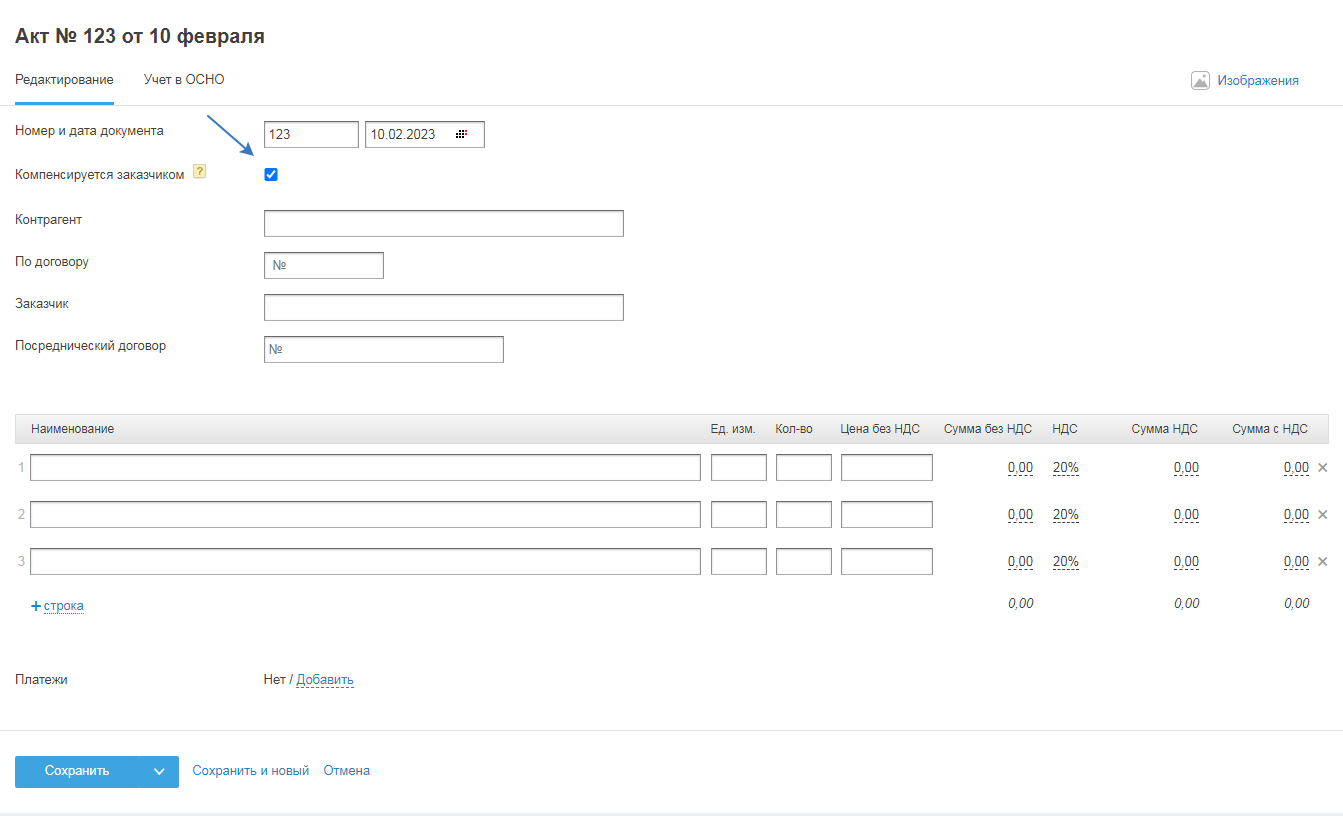Click the Заказчик input field
1343x816 pixels.
point(443,307)
